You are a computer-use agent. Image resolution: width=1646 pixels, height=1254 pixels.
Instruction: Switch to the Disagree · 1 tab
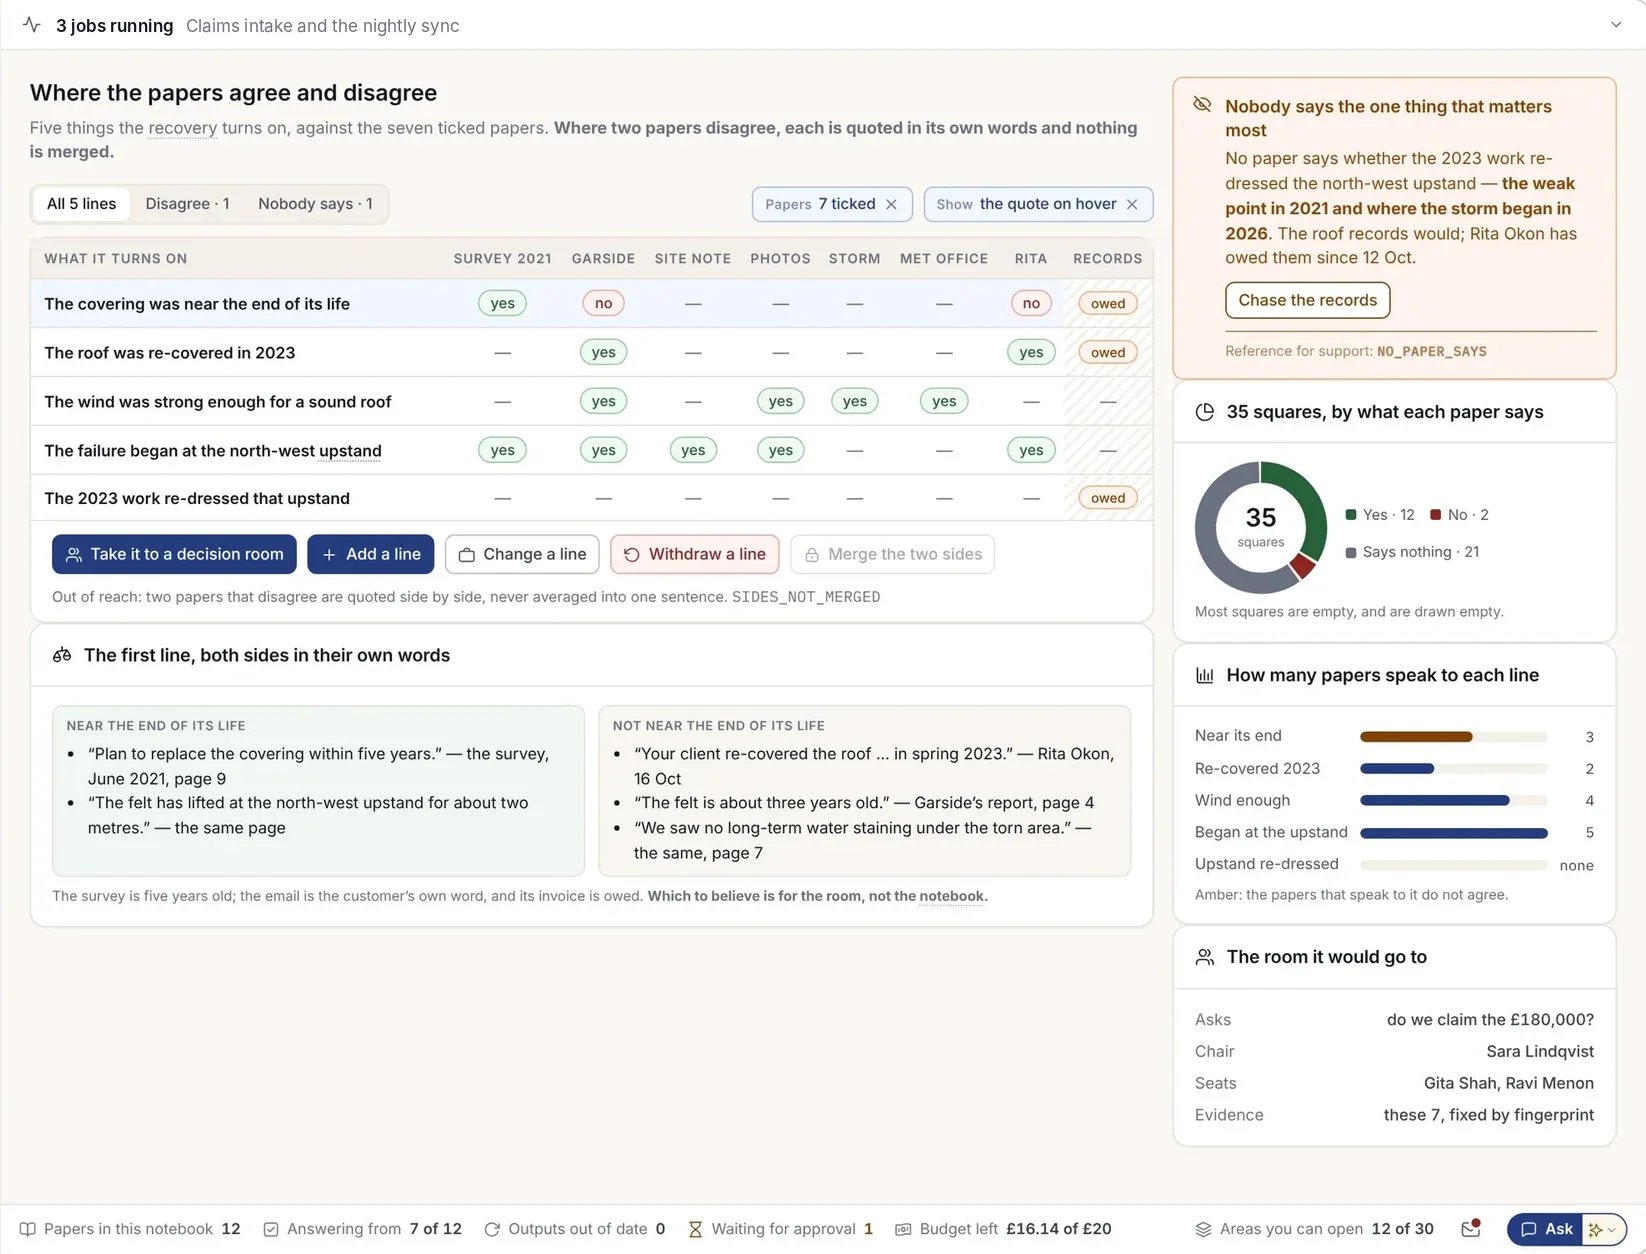(x=187, y=204)
